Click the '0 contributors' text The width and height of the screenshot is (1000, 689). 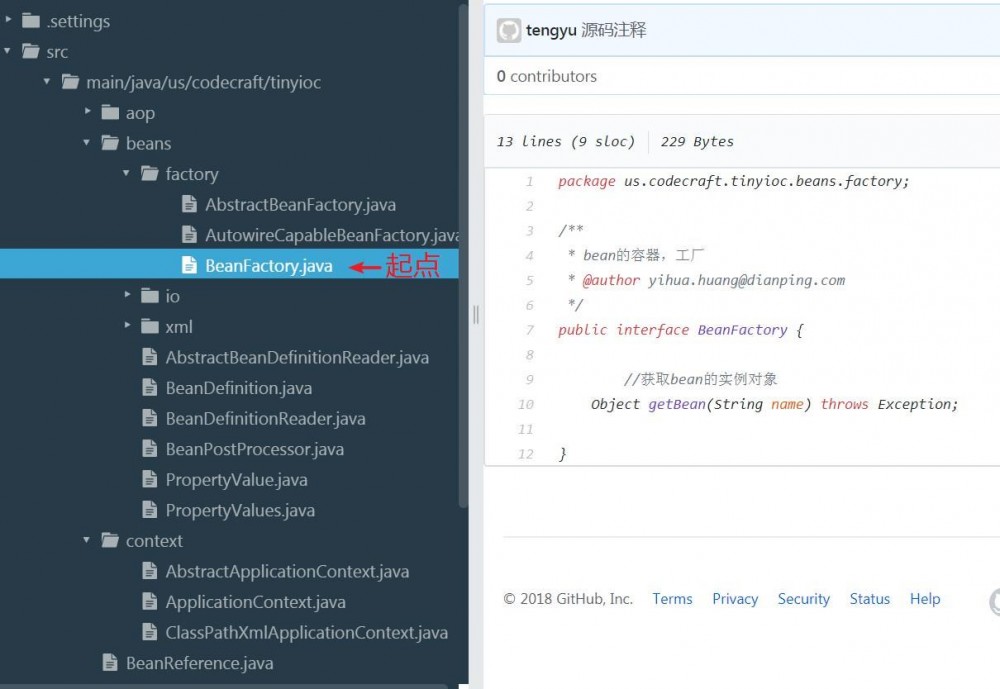[x=547, y=76]
